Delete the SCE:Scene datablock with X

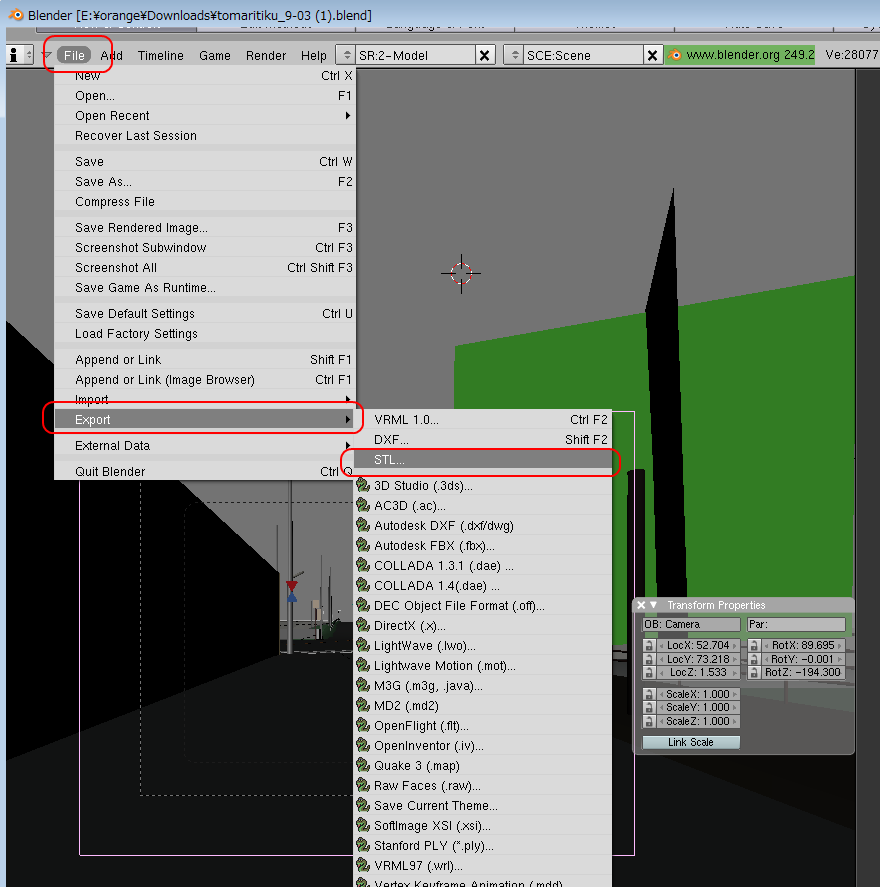tap(652, 55)
